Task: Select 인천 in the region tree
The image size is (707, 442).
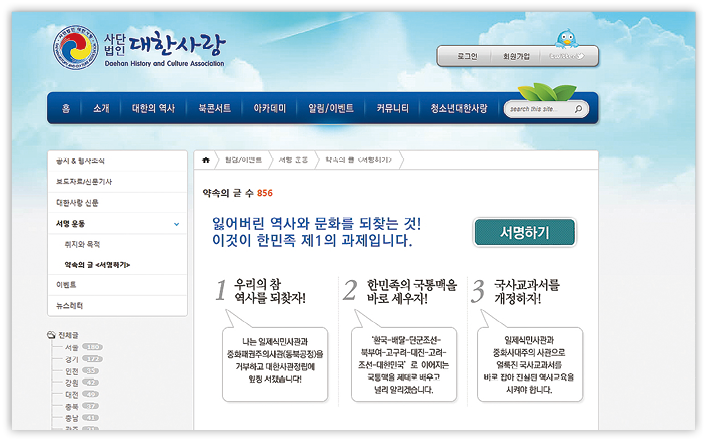Action: click(72, 370)
